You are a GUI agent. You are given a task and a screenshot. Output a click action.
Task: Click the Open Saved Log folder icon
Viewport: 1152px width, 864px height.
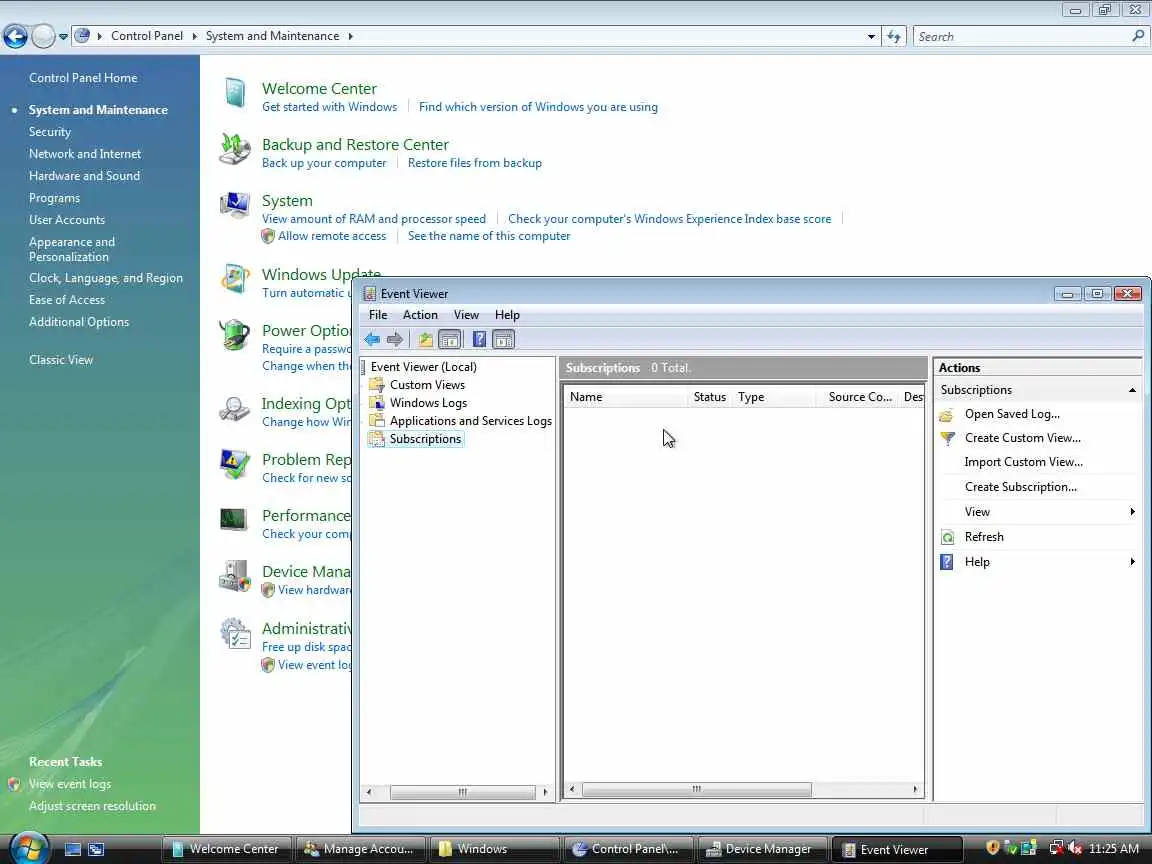[947, 414]
